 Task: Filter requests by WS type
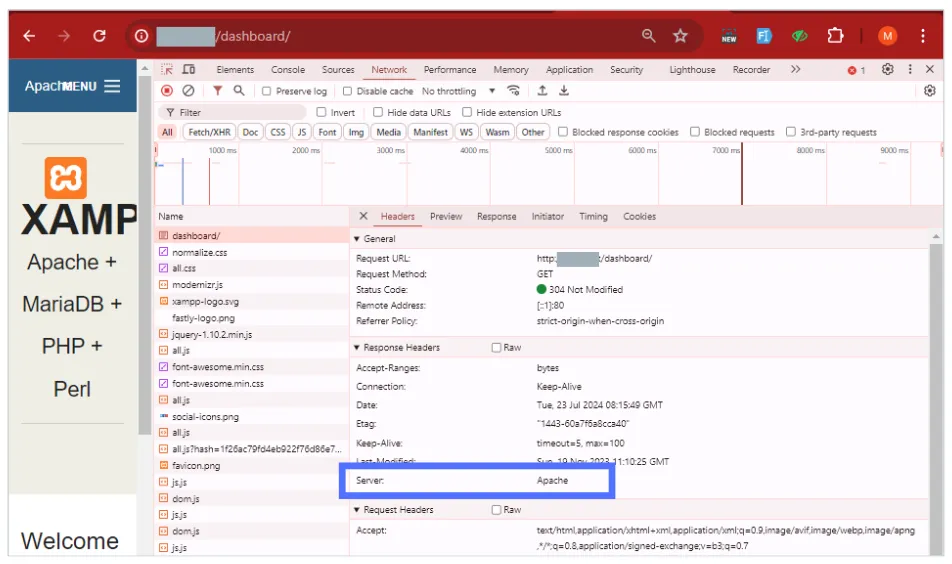[x=466, y=132]
